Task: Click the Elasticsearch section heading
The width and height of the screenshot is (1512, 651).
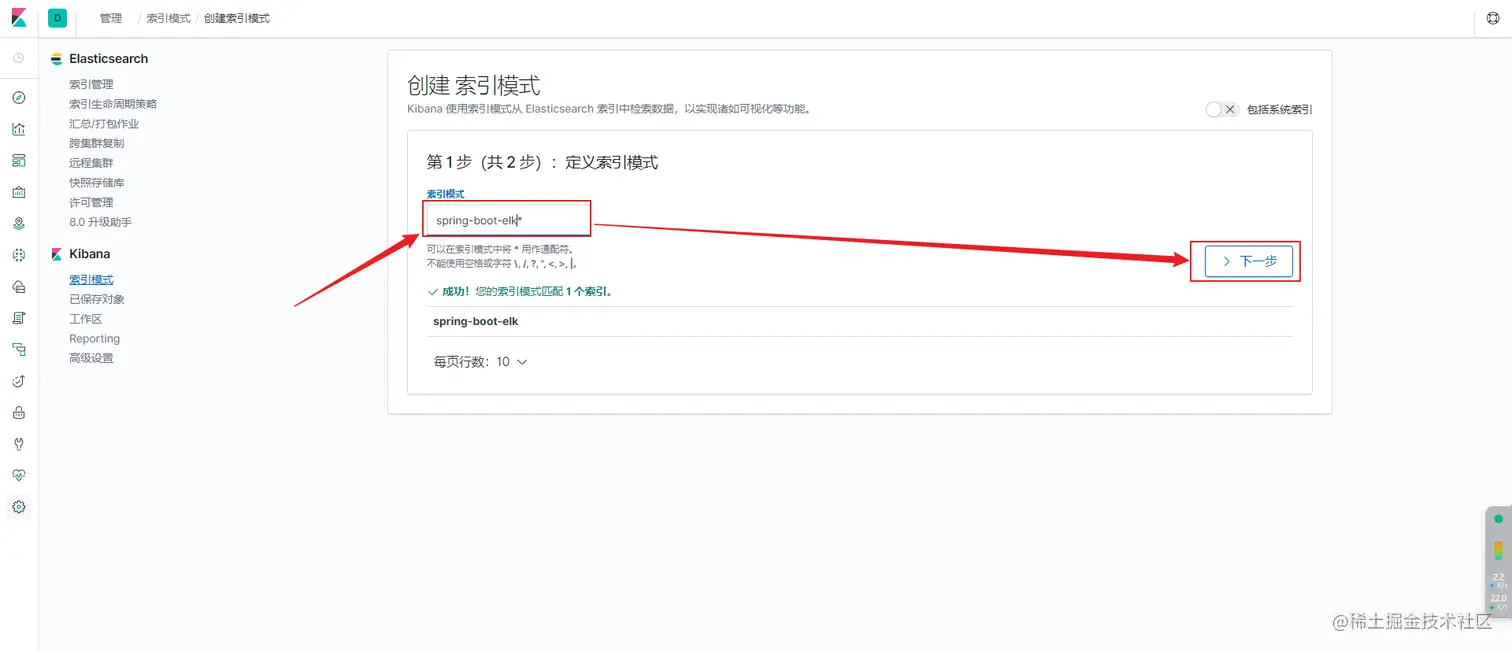Action: [108, 59]
